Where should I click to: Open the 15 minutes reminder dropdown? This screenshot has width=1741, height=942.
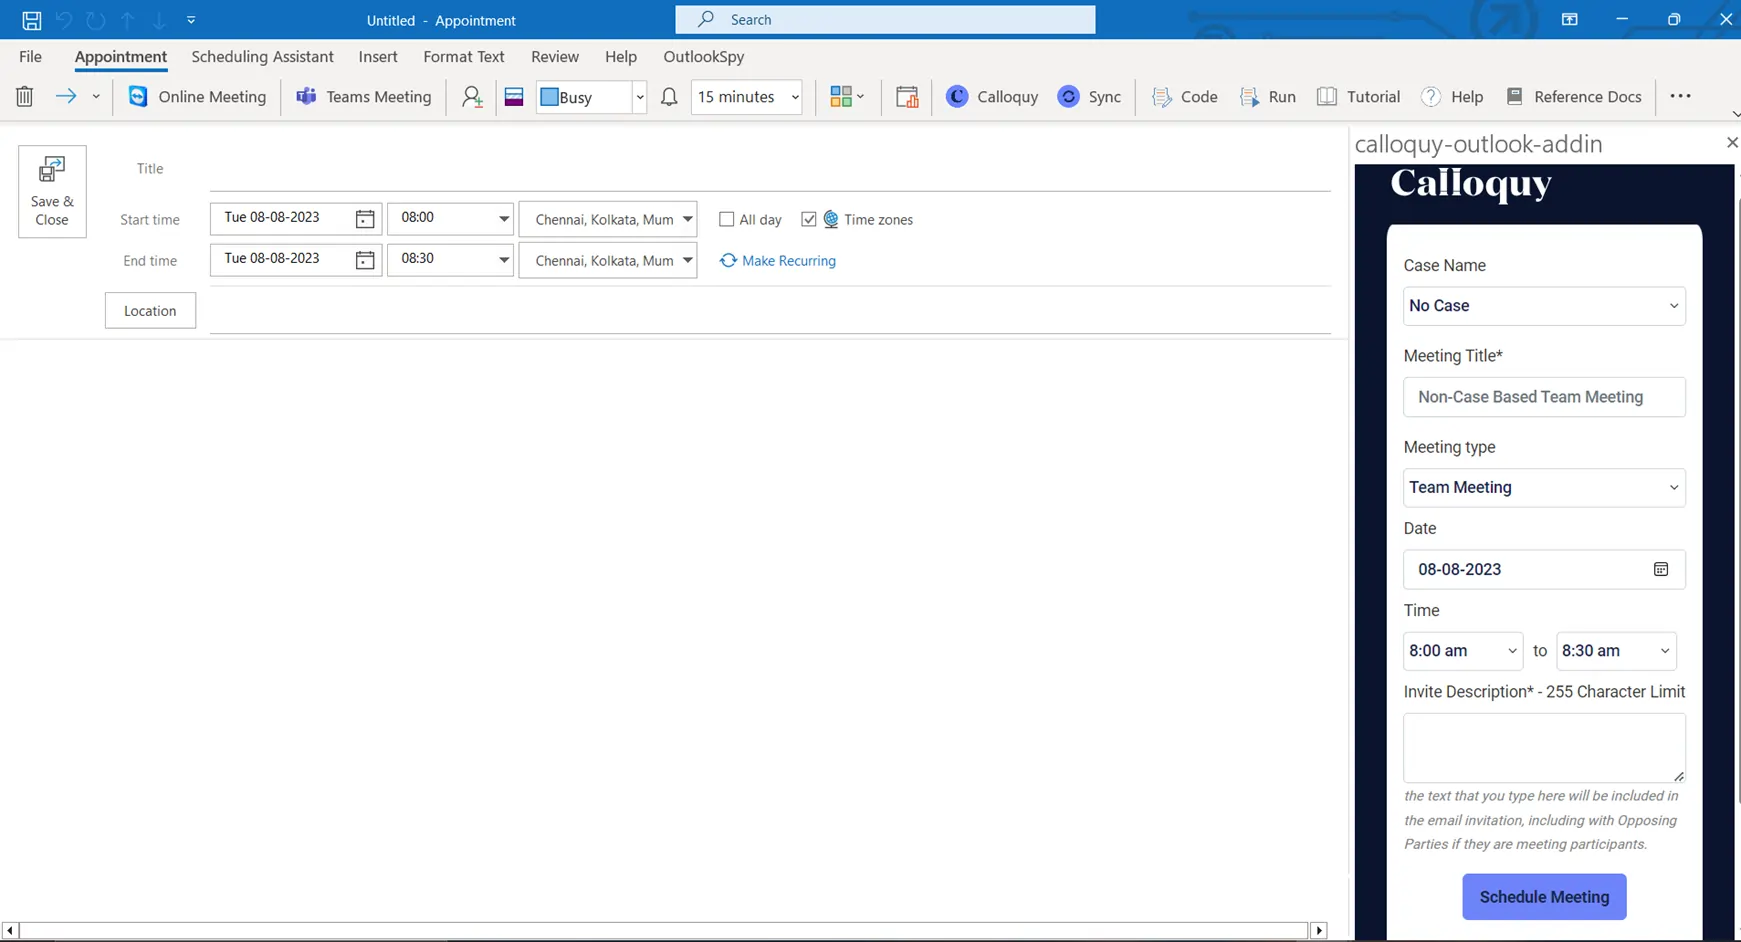(795, 97)
